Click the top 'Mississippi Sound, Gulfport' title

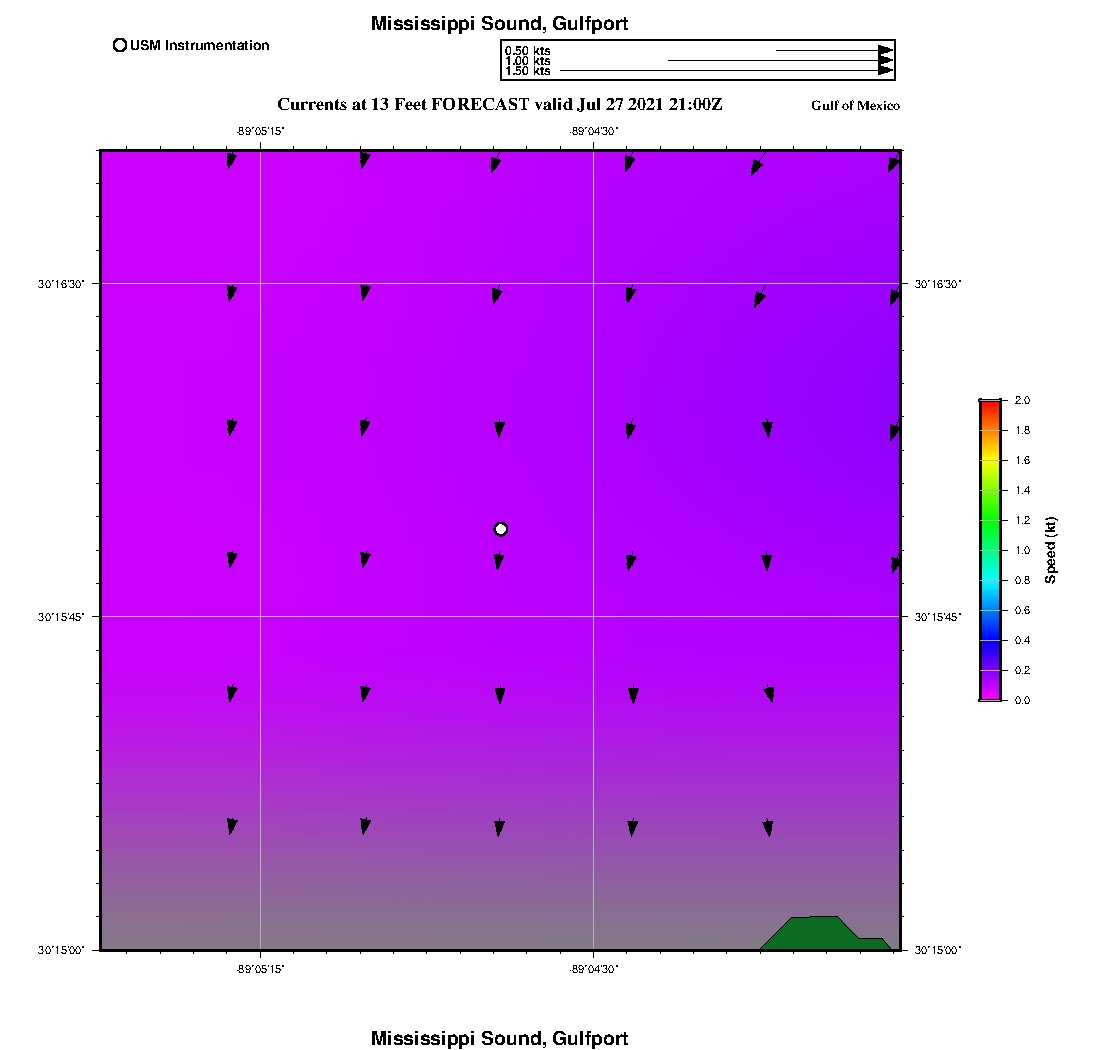[x=499, y=24]
